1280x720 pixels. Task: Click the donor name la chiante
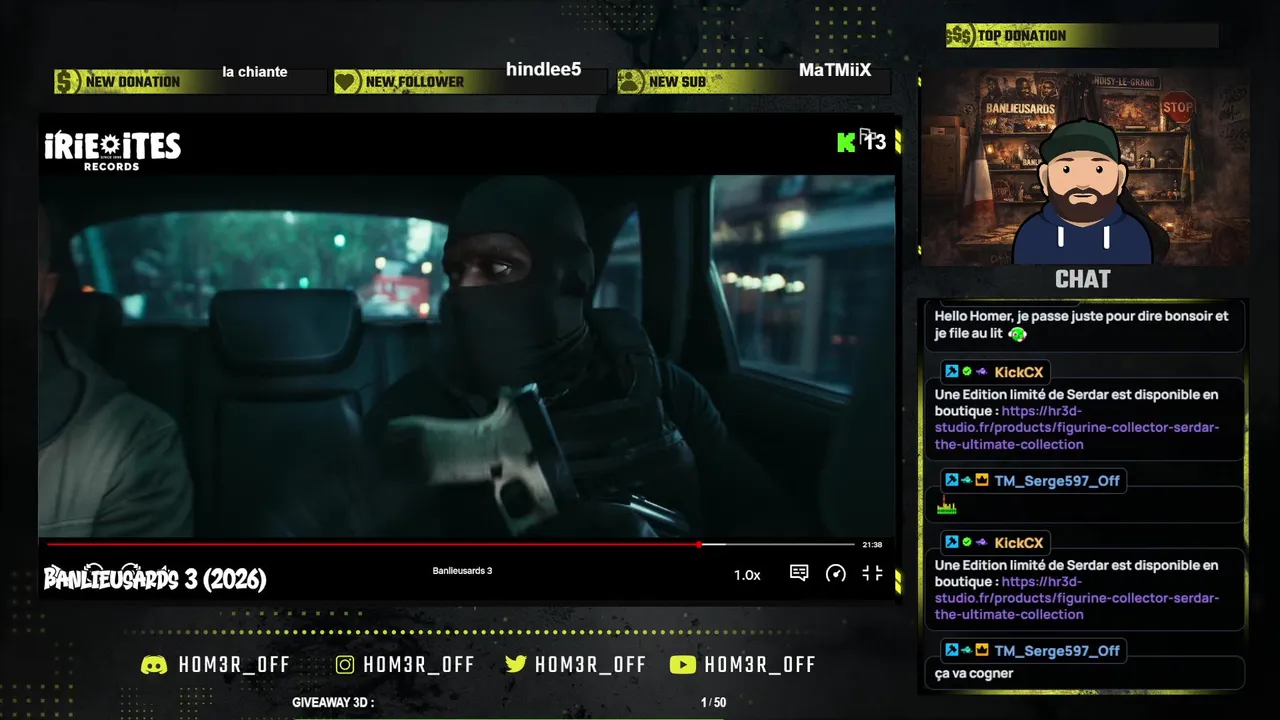tap(255, 72)
